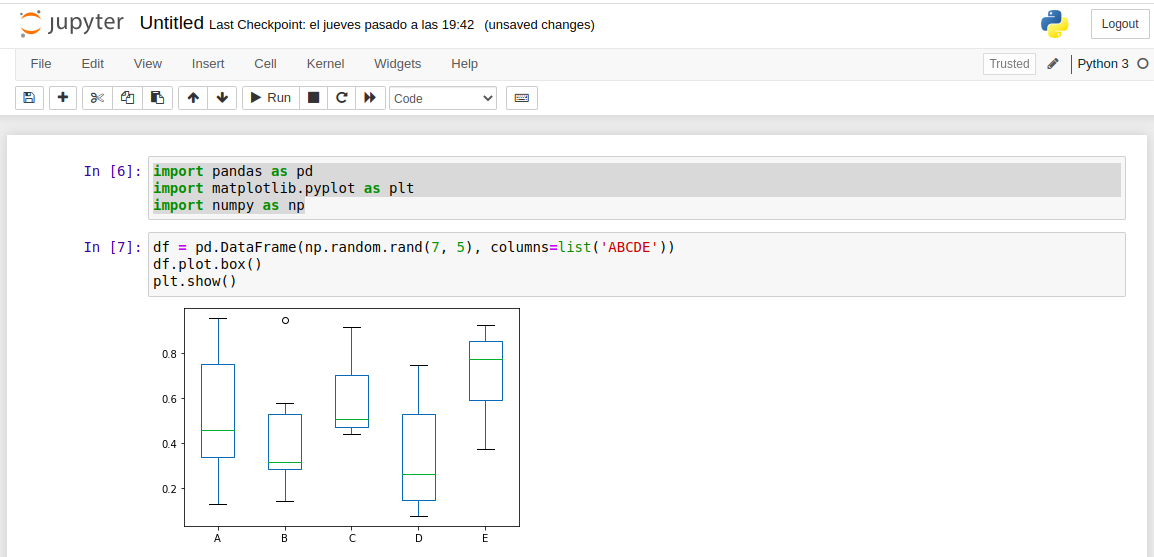Screen dimensions: 1154x557
Task: Copy selected cells icon
Action: coord(127,98)
